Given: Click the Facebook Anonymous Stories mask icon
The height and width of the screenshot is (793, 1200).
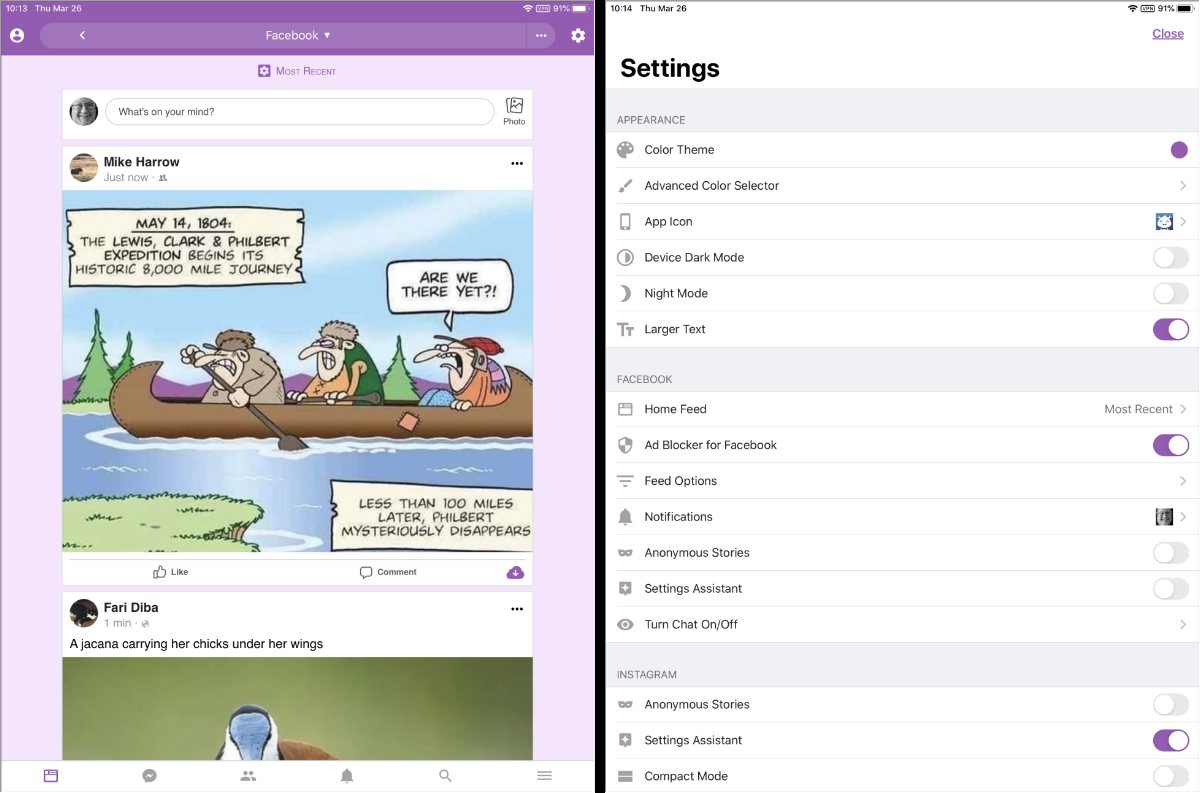Looking at the screenshot, I should point(625,553).
